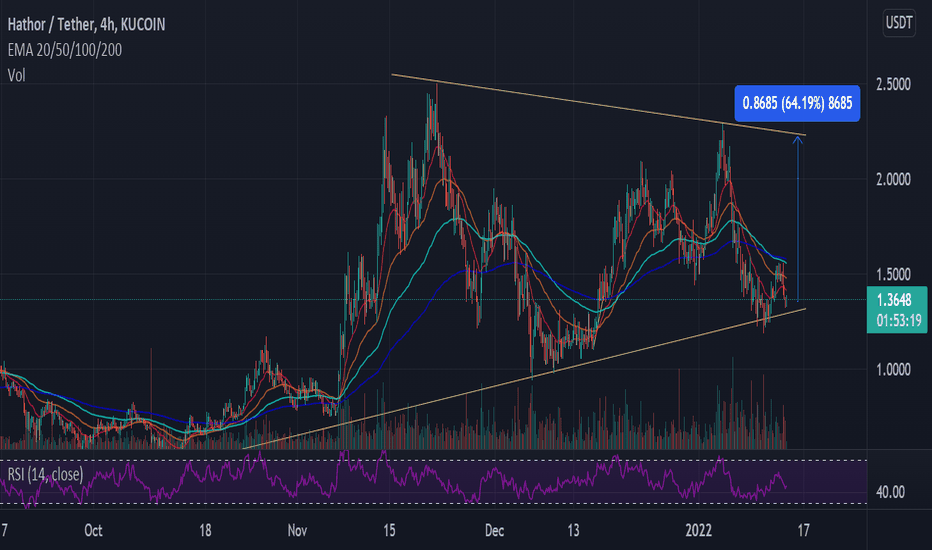The width and height of the screenshot is (932, 550).
Task: Click the blue 0.8685 (64.19%) measurement label
Action: (797, 103)
